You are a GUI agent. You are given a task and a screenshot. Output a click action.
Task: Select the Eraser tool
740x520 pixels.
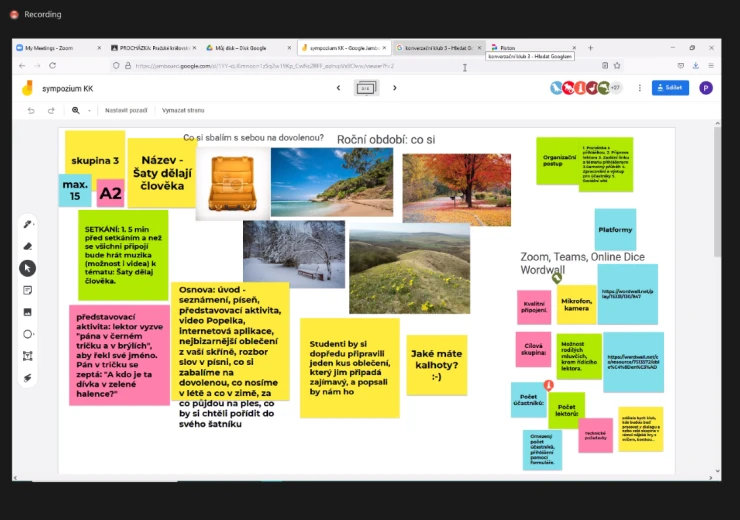(27, 246)
